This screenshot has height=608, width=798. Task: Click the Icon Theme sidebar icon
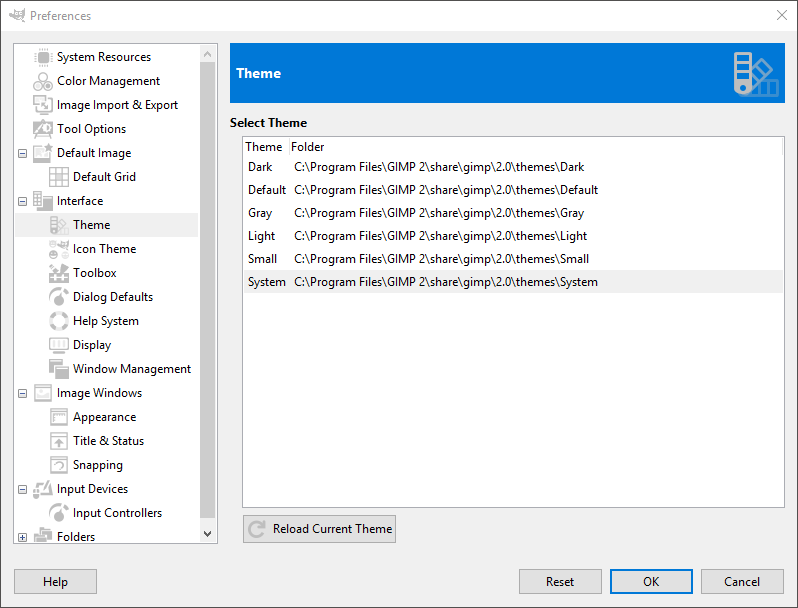click(59, 249)
